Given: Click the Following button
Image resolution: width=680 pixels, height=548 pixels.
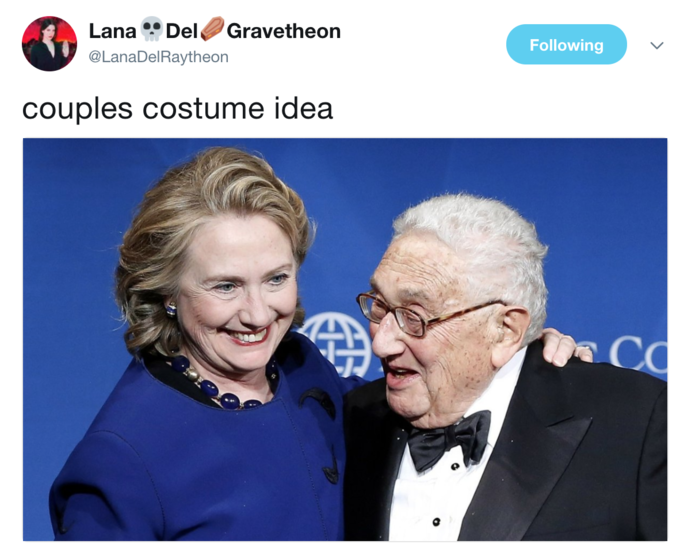Looking at the screenshot, I should (x=566, y=45).
